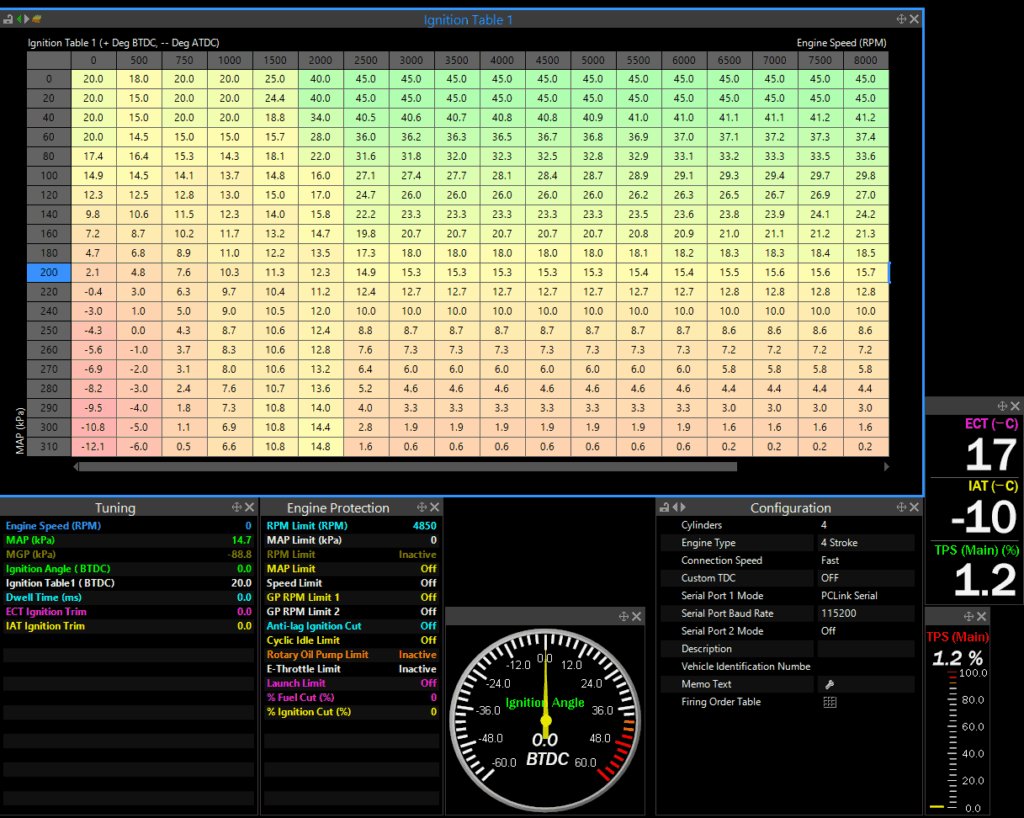Select the 4000 RPM column header
Viewport: 1024px width, 818px height.
[502, 60]
